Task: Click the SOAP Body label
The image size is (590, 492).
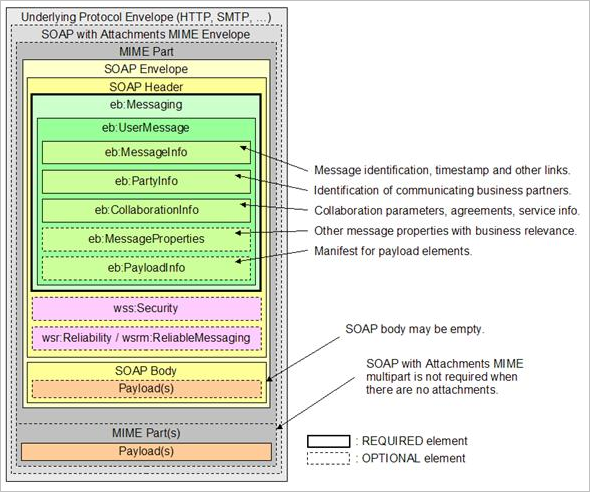Action: [x=146, y=371]
